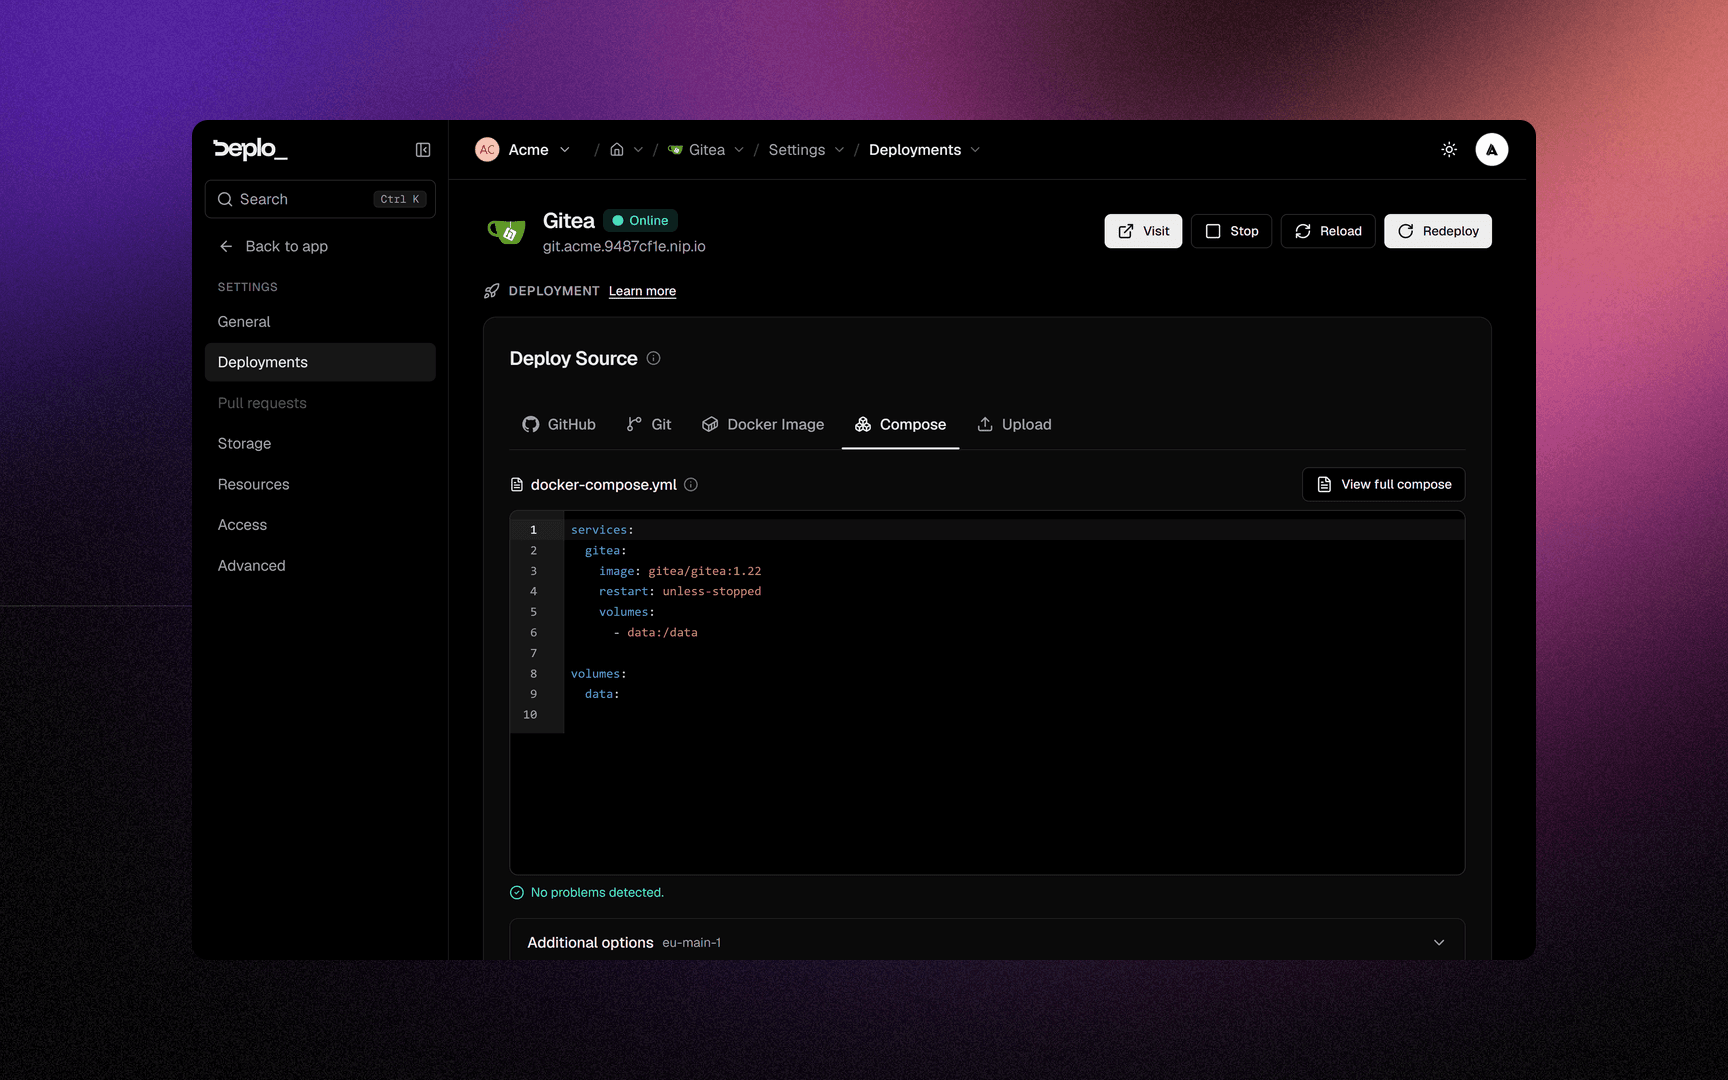Click Deploy Source info icon
Image resolution: width=1728 pixels, height=1080 pixels.
click(653, 358)
